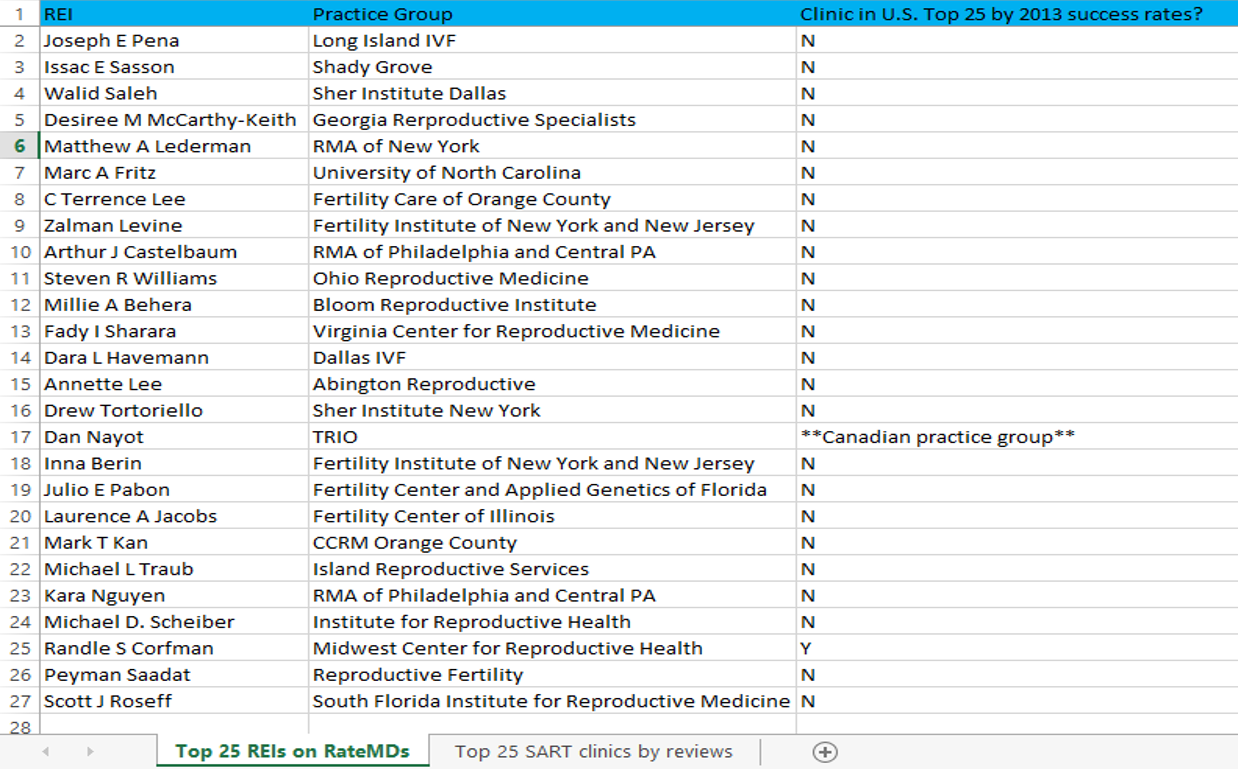Click cell Island Reproductive Services
The image size is (1238, 770).
pos(552,569)
